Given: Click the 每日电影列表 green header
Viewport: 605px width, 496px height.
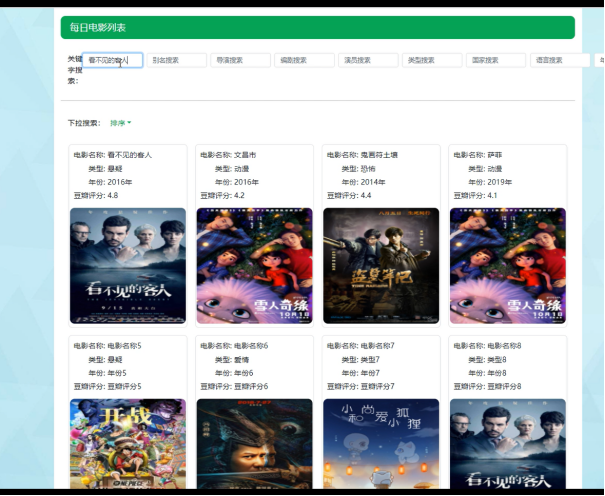Looking at the screenshot, I should coord(318,27).
